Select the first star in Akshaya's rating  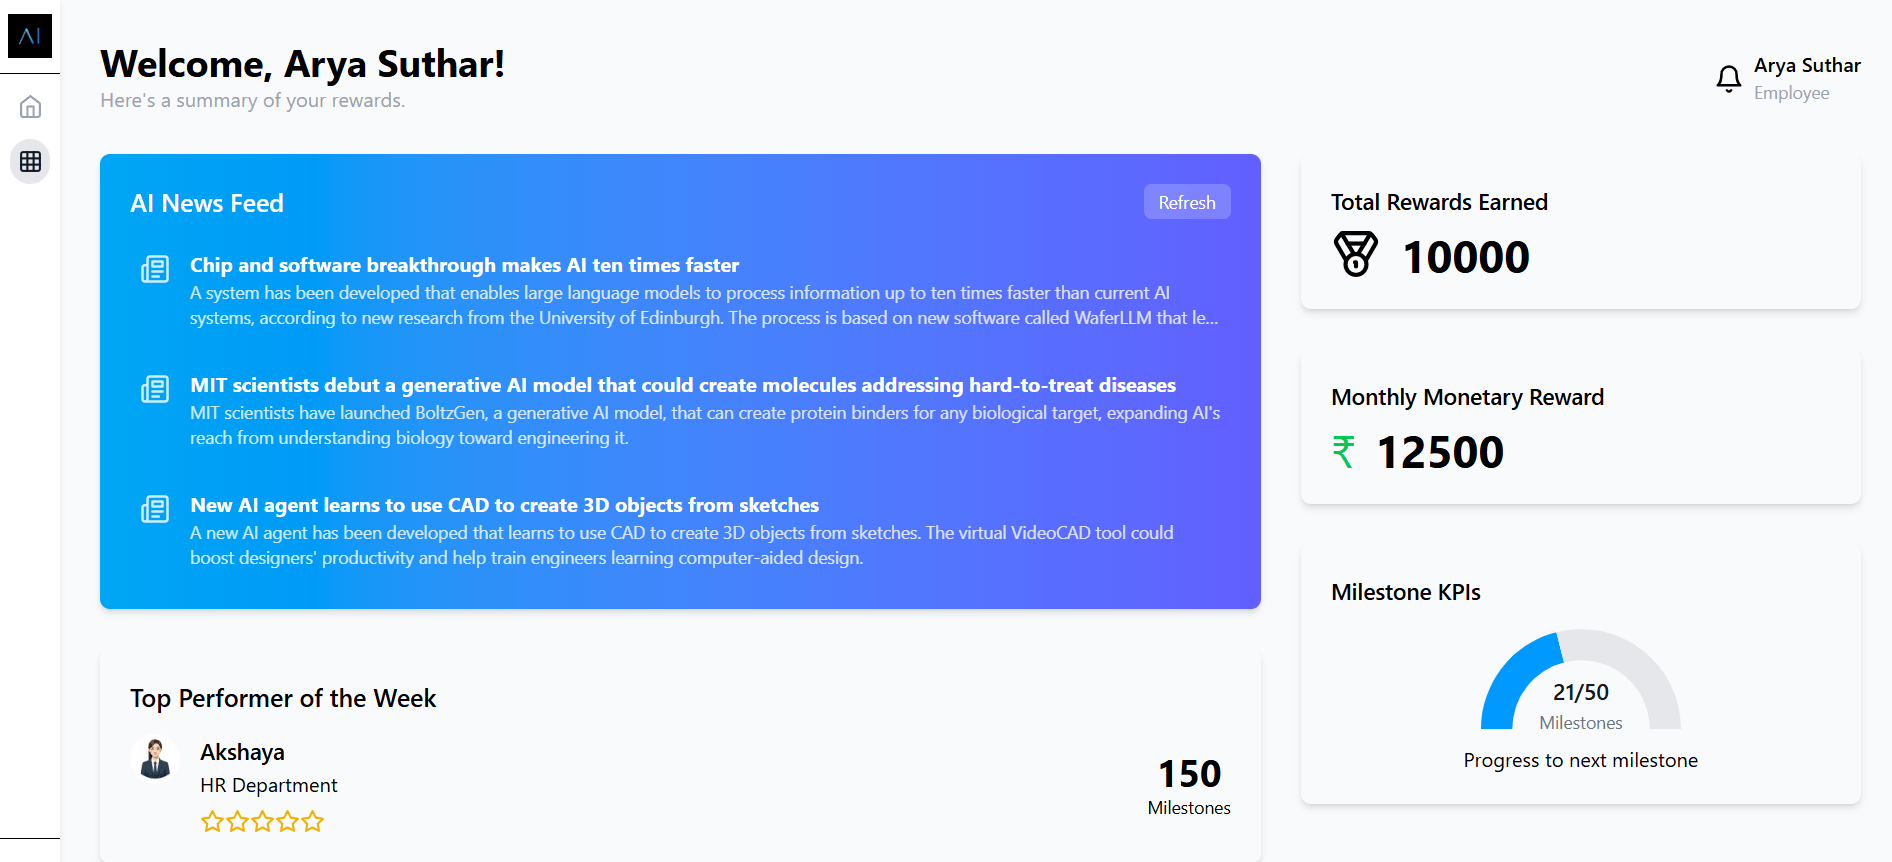[x=211, y=821]
